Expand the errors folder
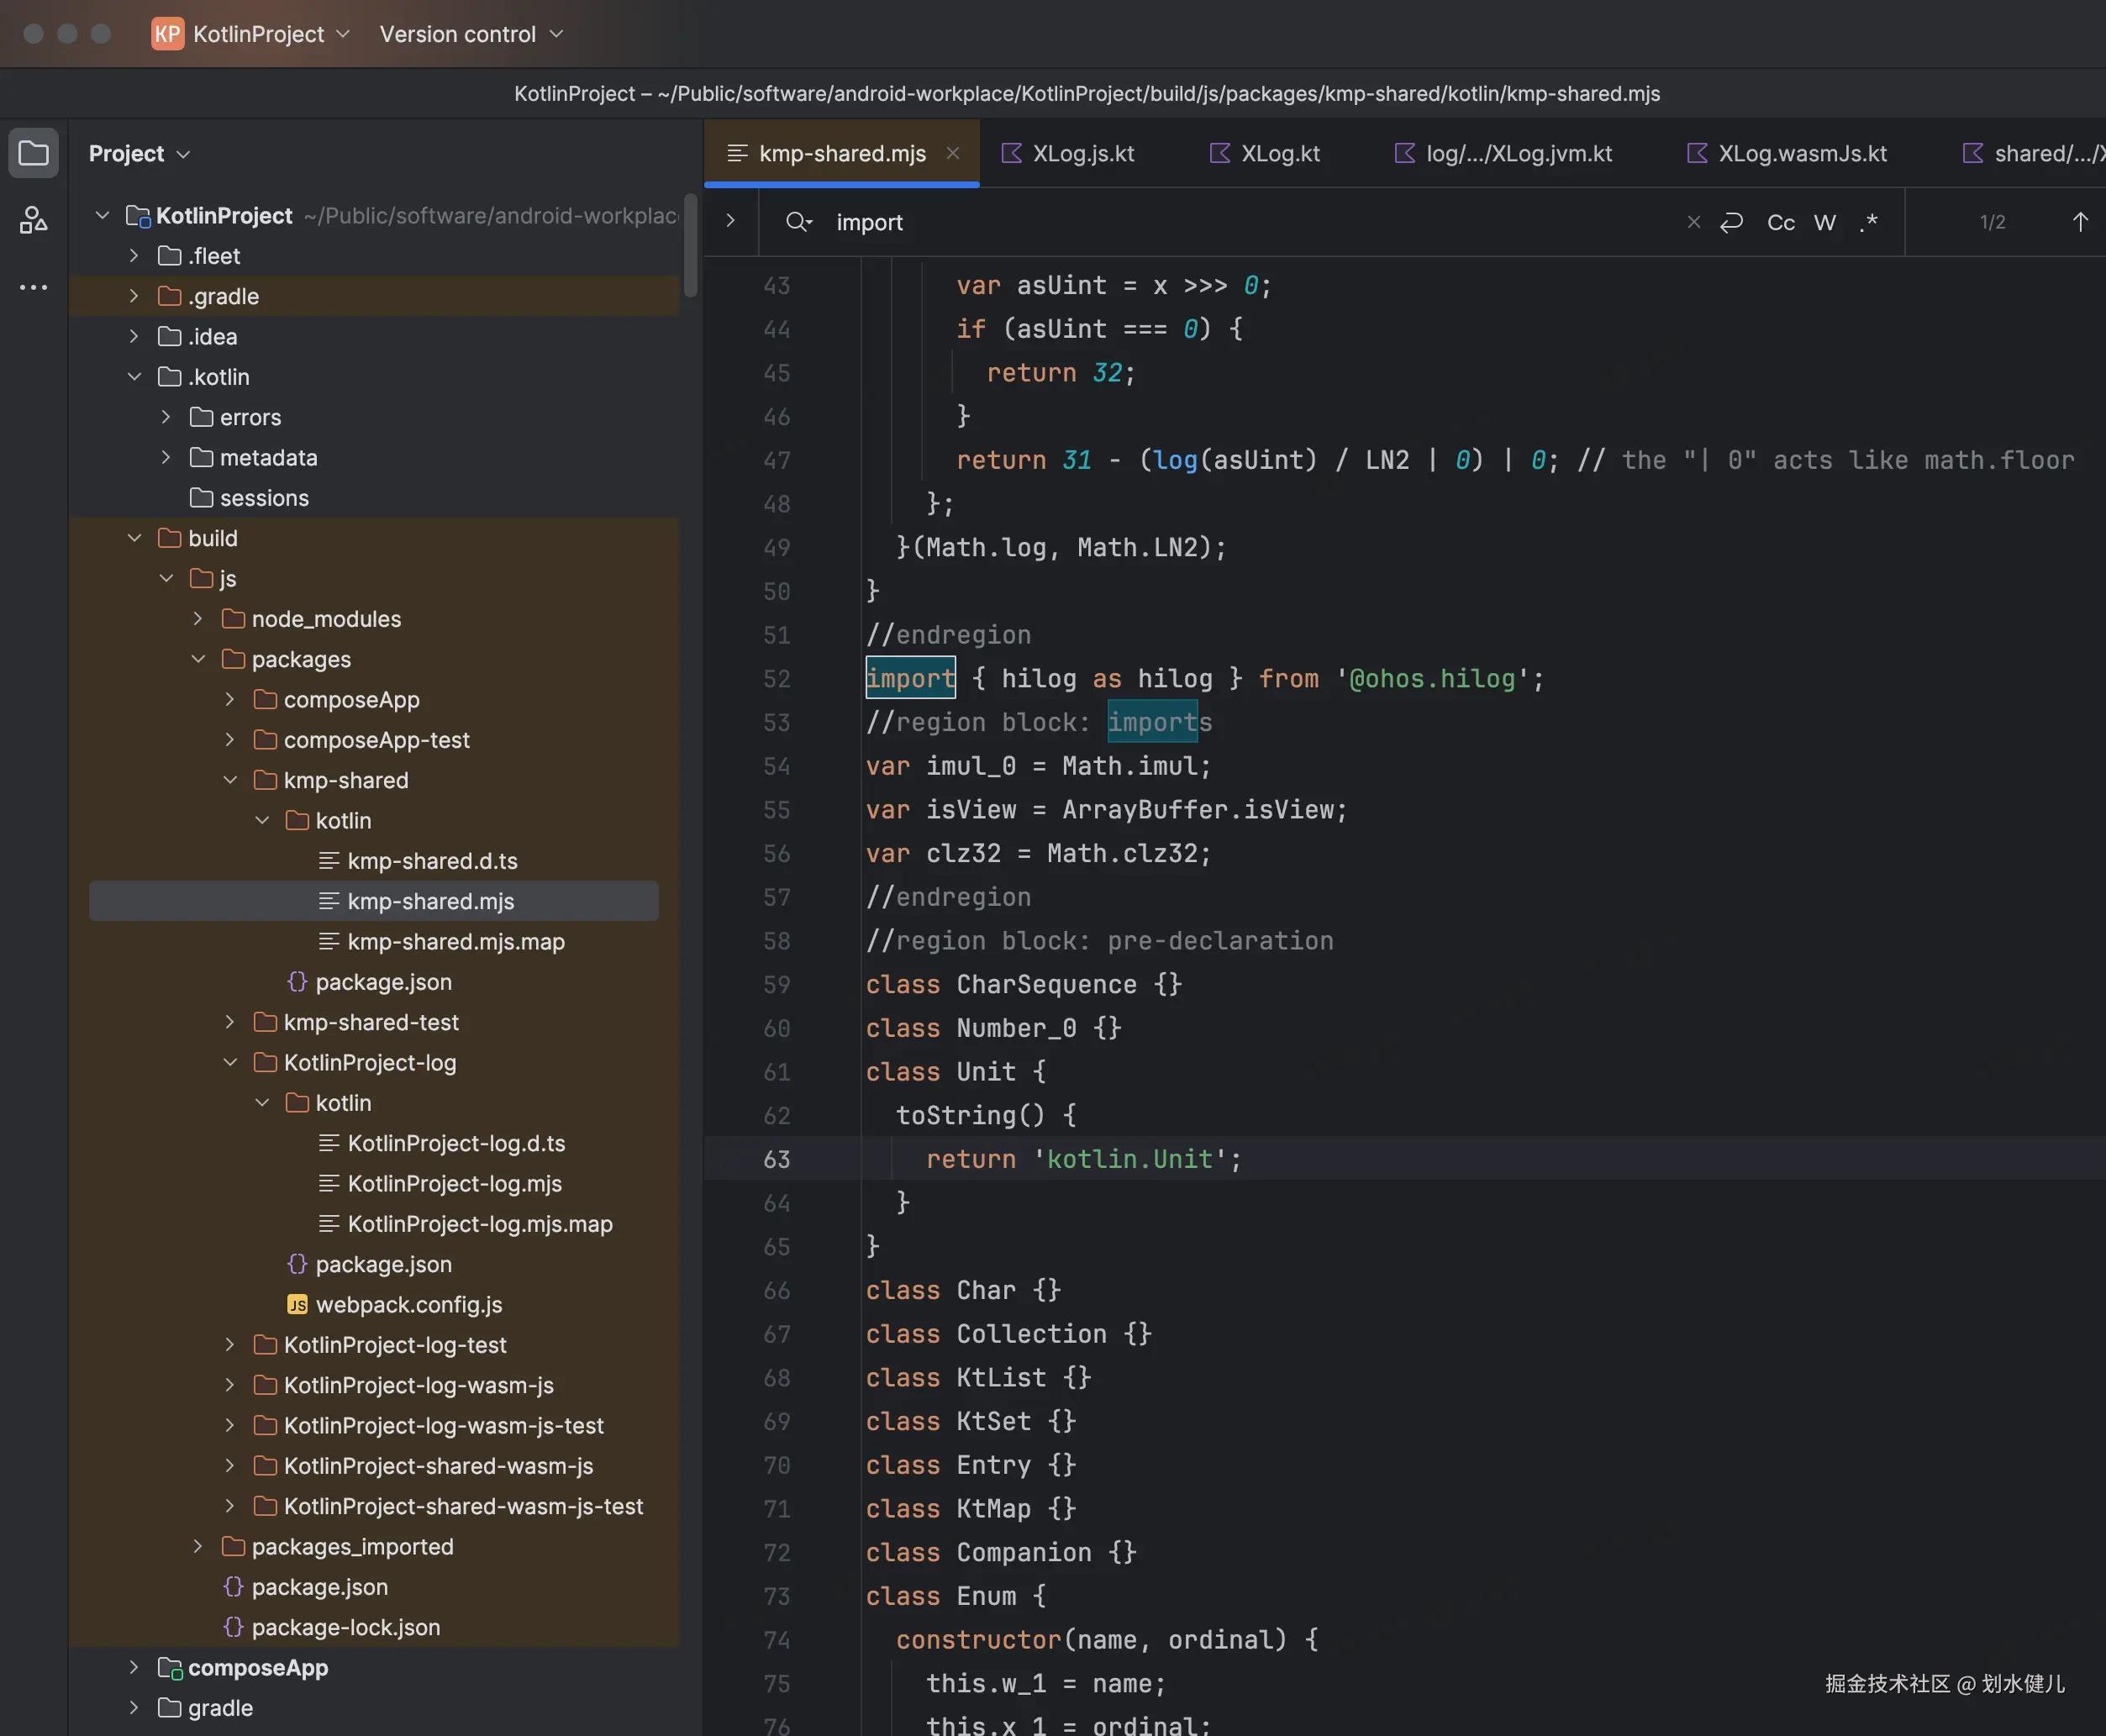 (x=166, y=417)
